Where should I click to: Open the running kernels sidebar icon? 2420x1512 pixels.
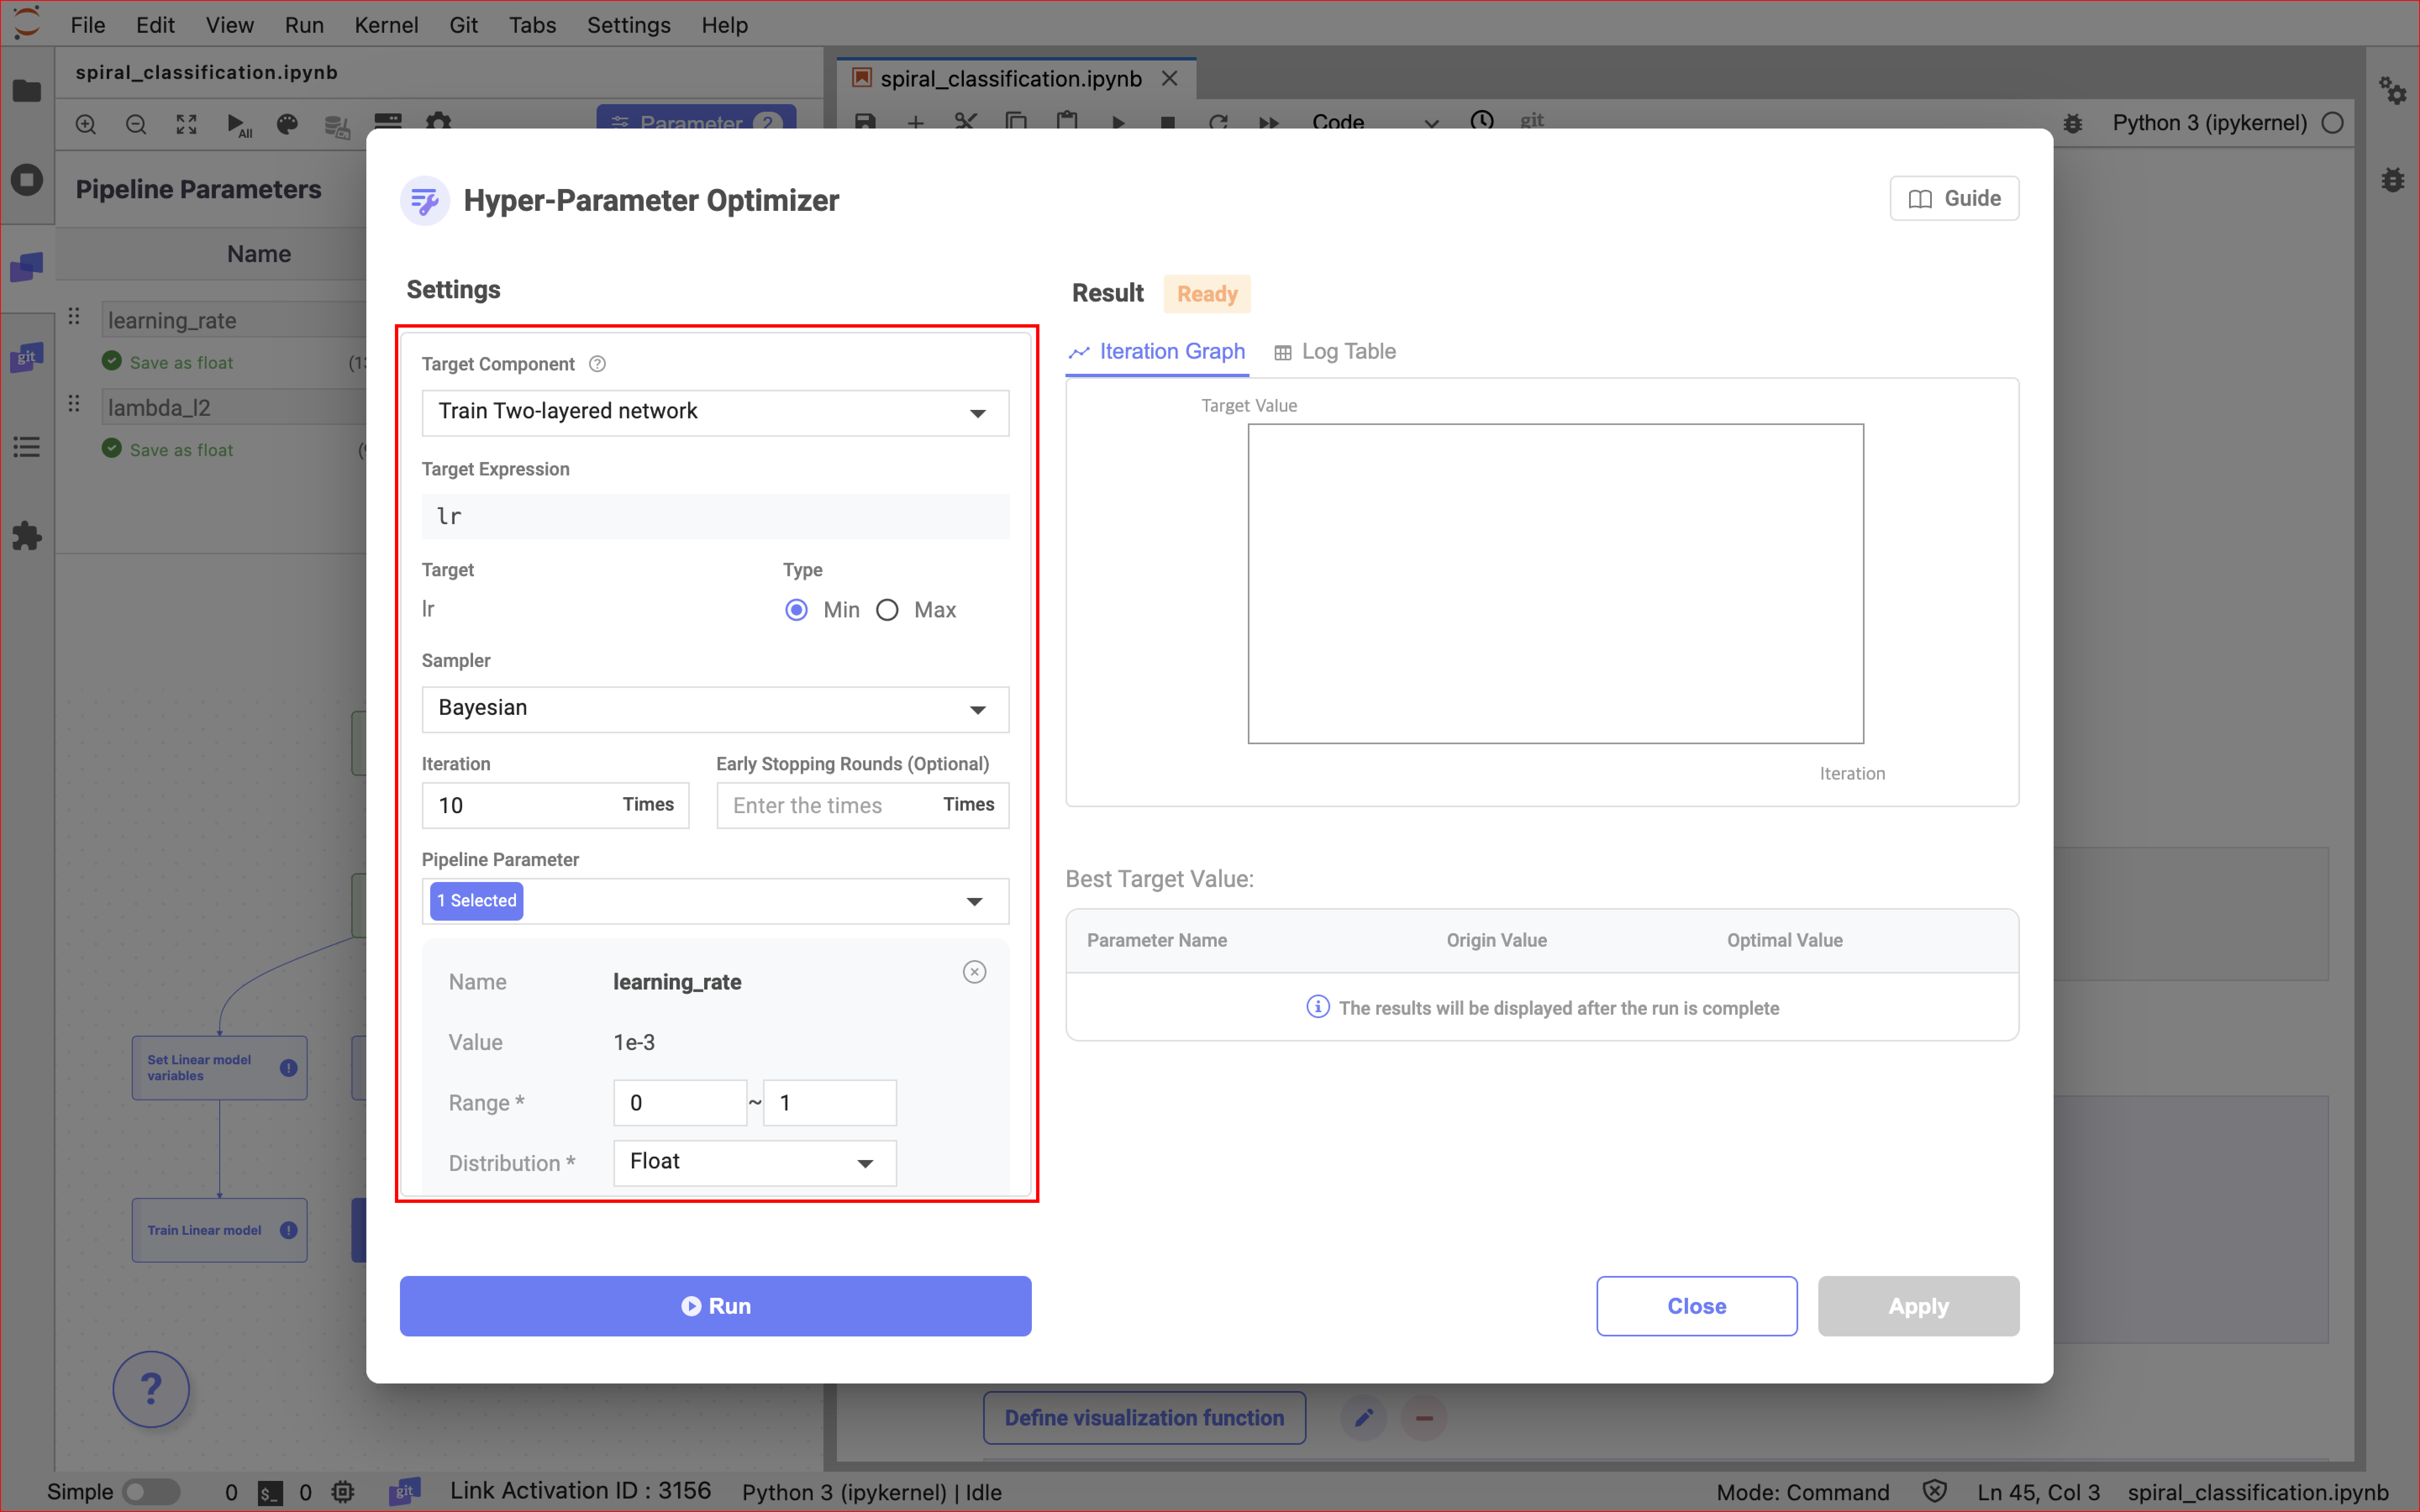pos(27,180)
